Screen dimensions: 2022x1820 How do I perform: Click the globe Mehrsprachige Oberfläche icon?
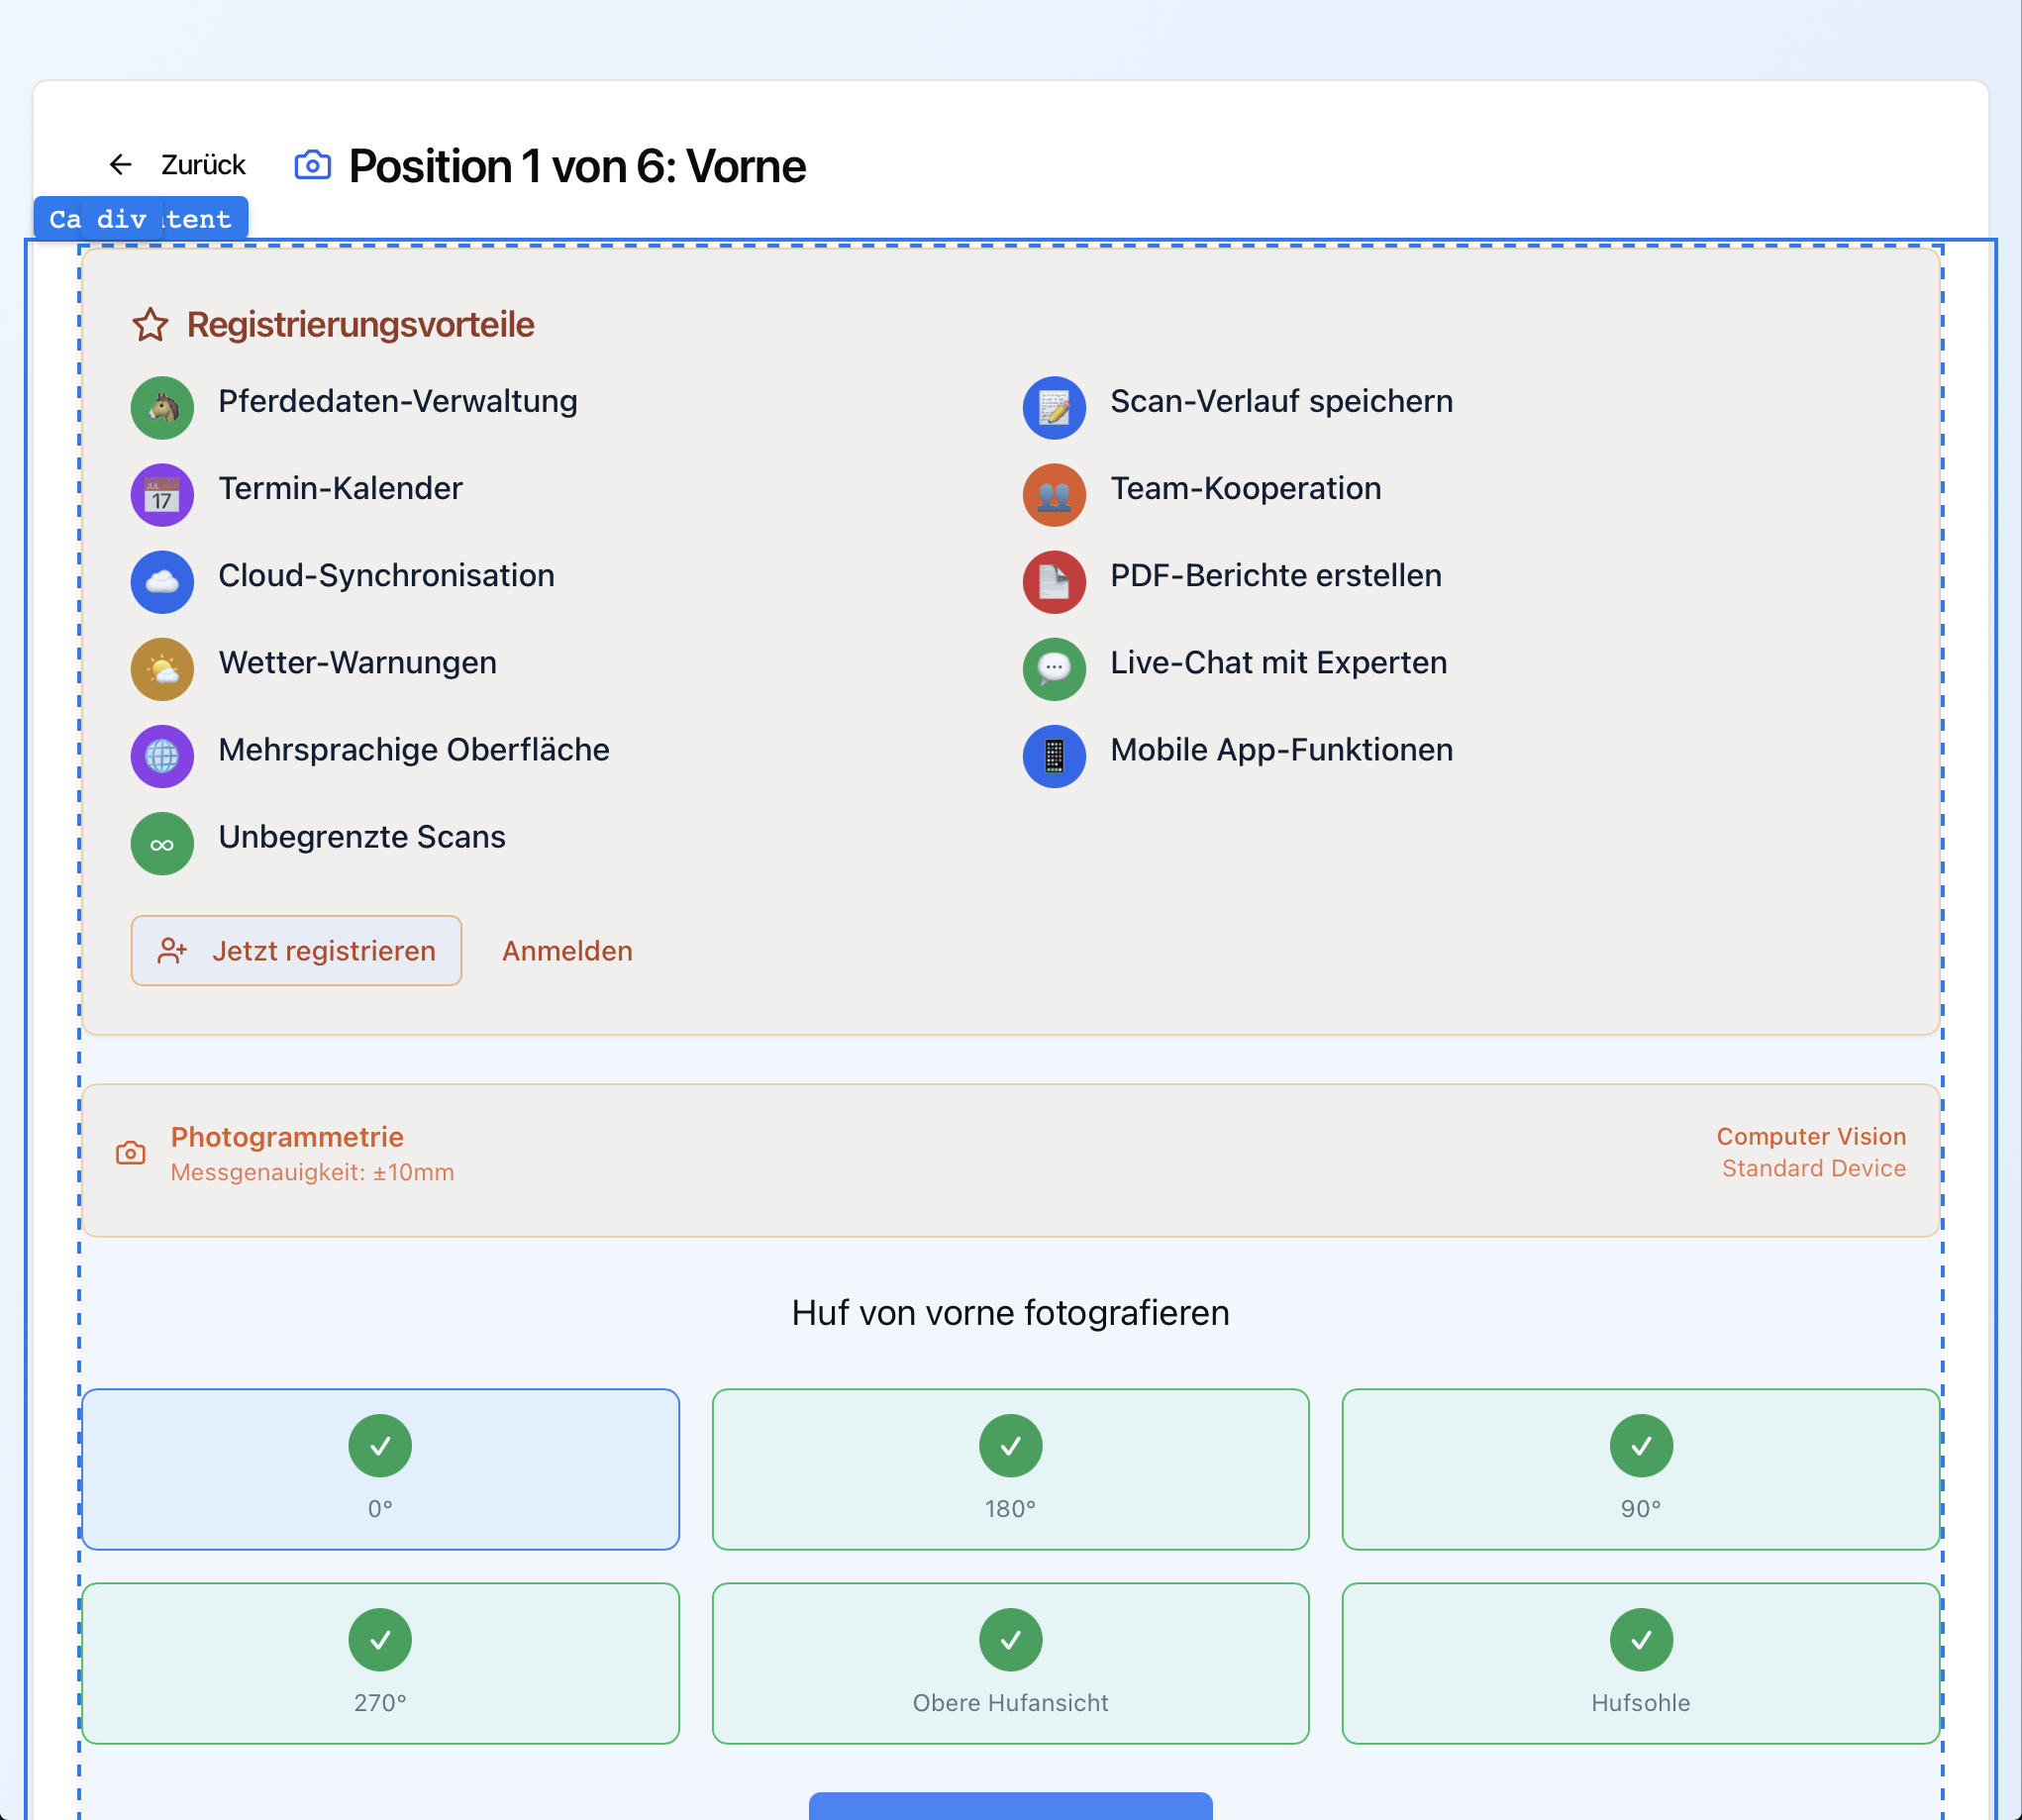(x=162, y=756)
